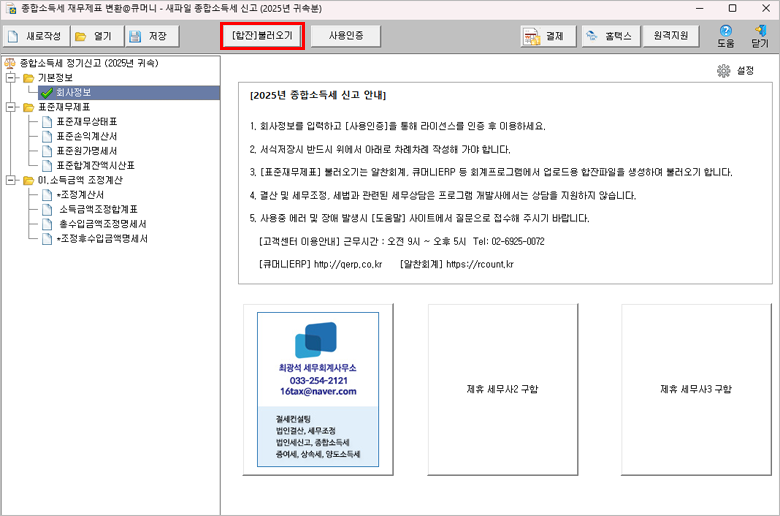Screen dimensions: 780x516
Task: Click the https://rcount.kr address
Action: [x=480, y=264]
